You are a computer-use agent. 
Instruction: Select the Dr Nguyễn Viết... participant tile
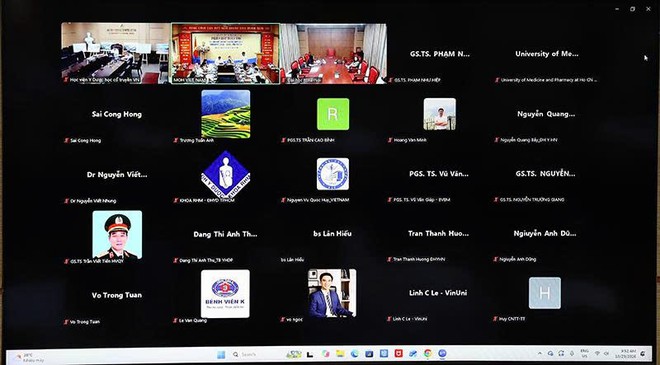(116, 174)
